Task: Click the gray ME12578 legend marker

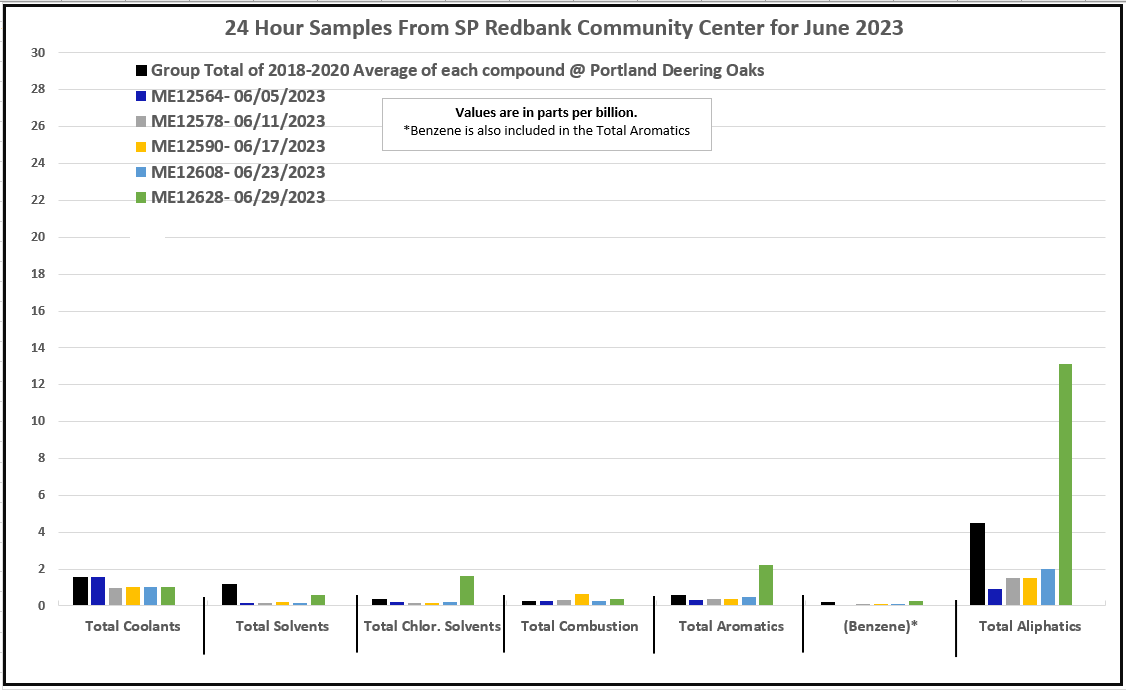Action: click(142, 122)
